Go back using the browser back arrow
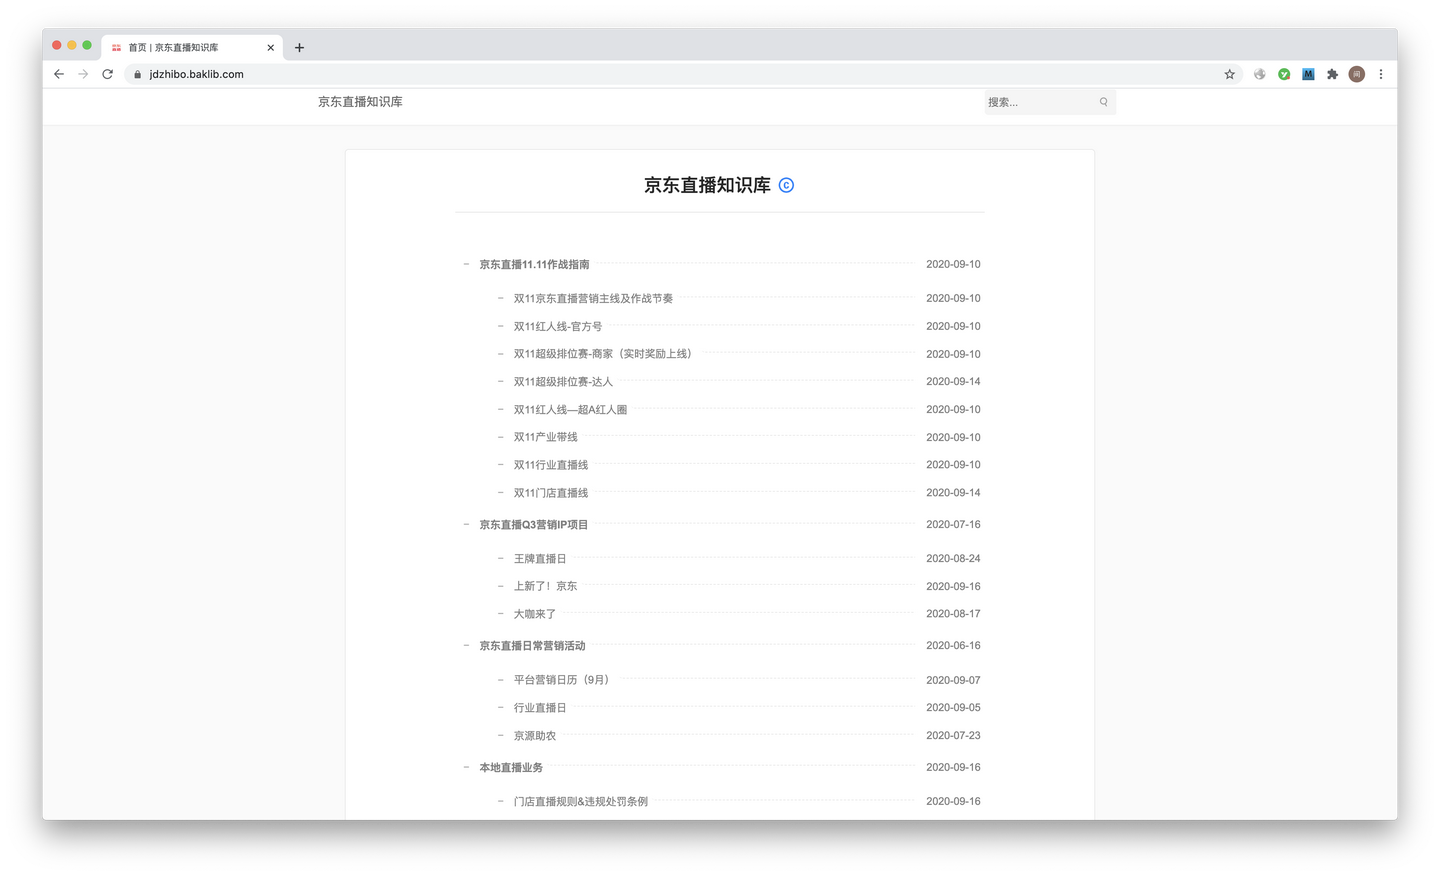This screenshot has width=1440, height=876. [x=59, y=74]
